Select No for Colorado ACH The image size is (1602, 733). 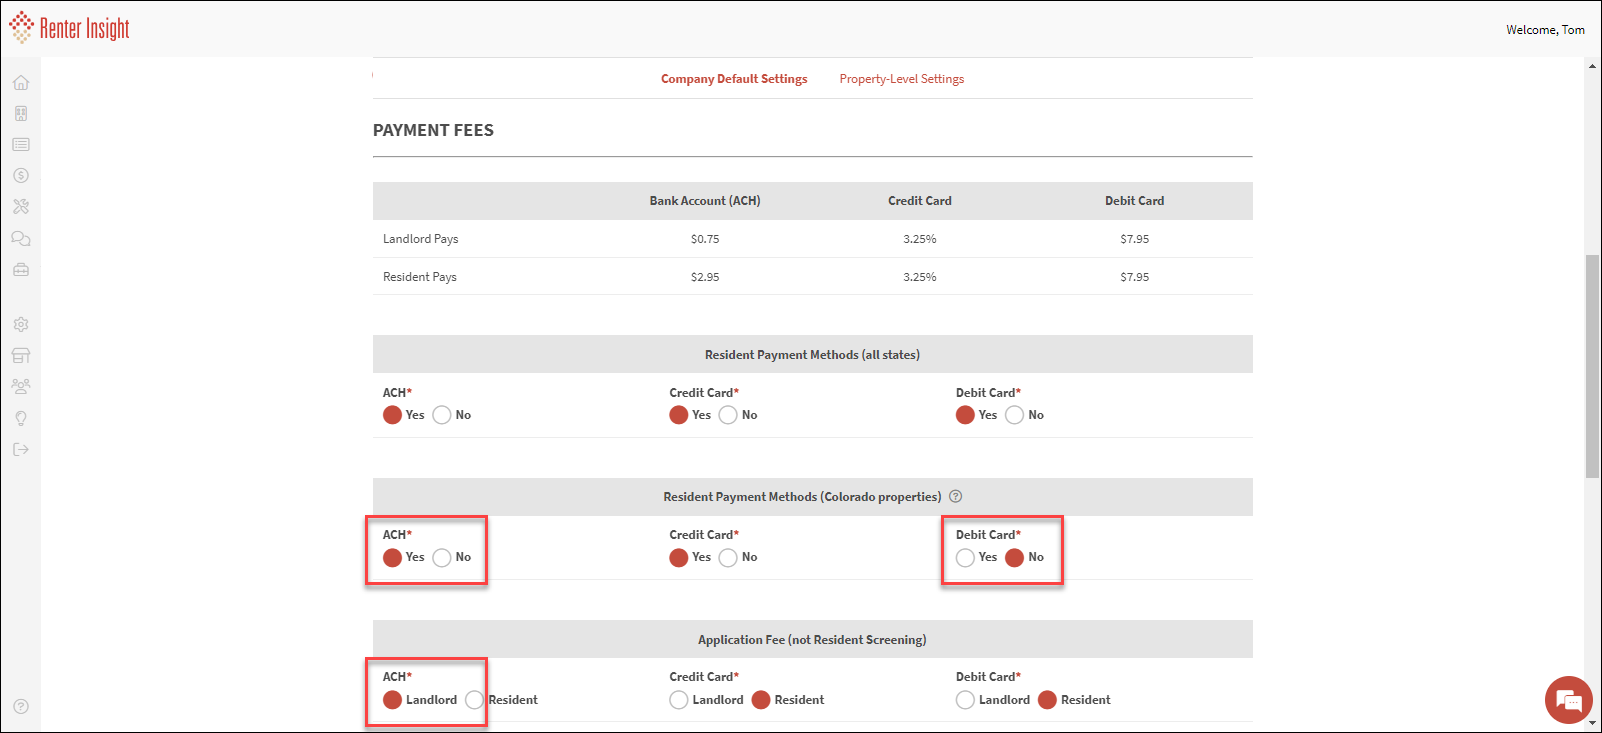(442, 558)
